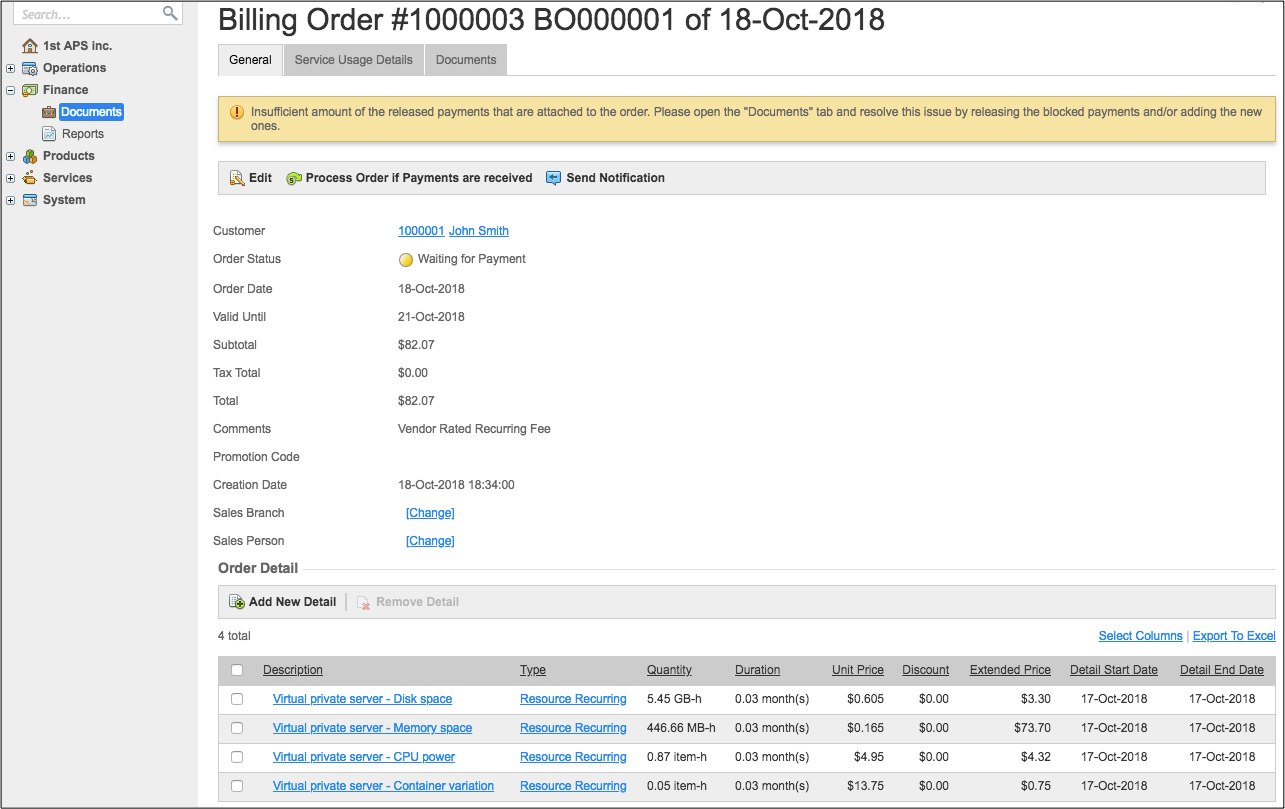Click the search magnifier icon

170,13
